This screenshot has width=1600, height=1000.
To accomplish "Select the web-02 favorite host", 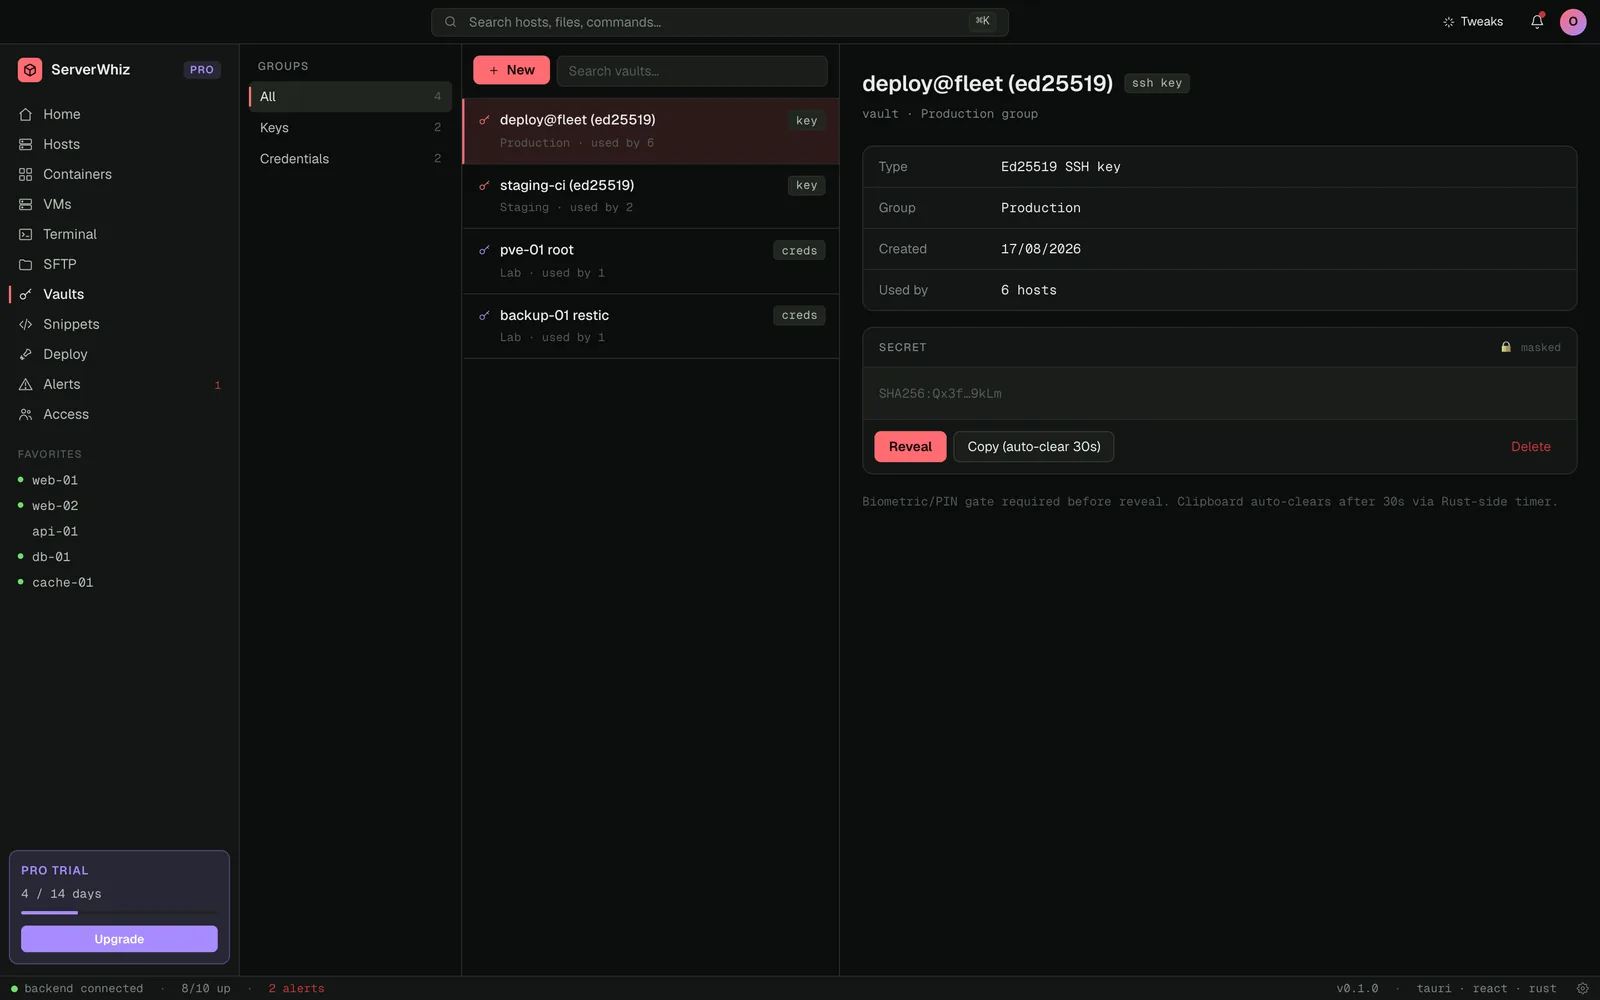I will 119,506.
